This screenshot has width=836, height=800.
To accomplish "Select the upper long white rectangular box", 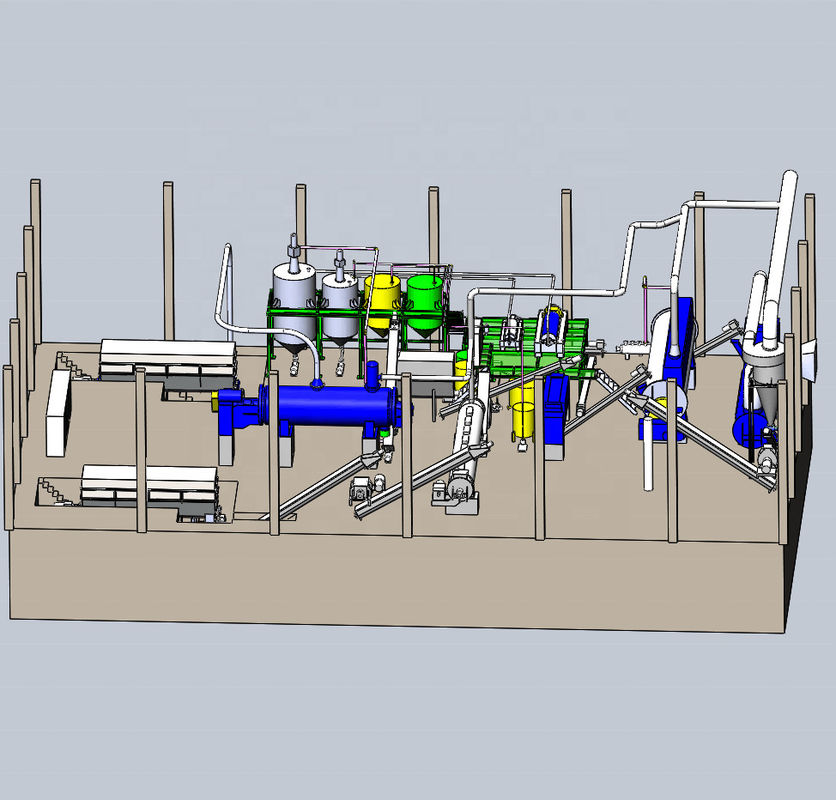I will [168, 358].
